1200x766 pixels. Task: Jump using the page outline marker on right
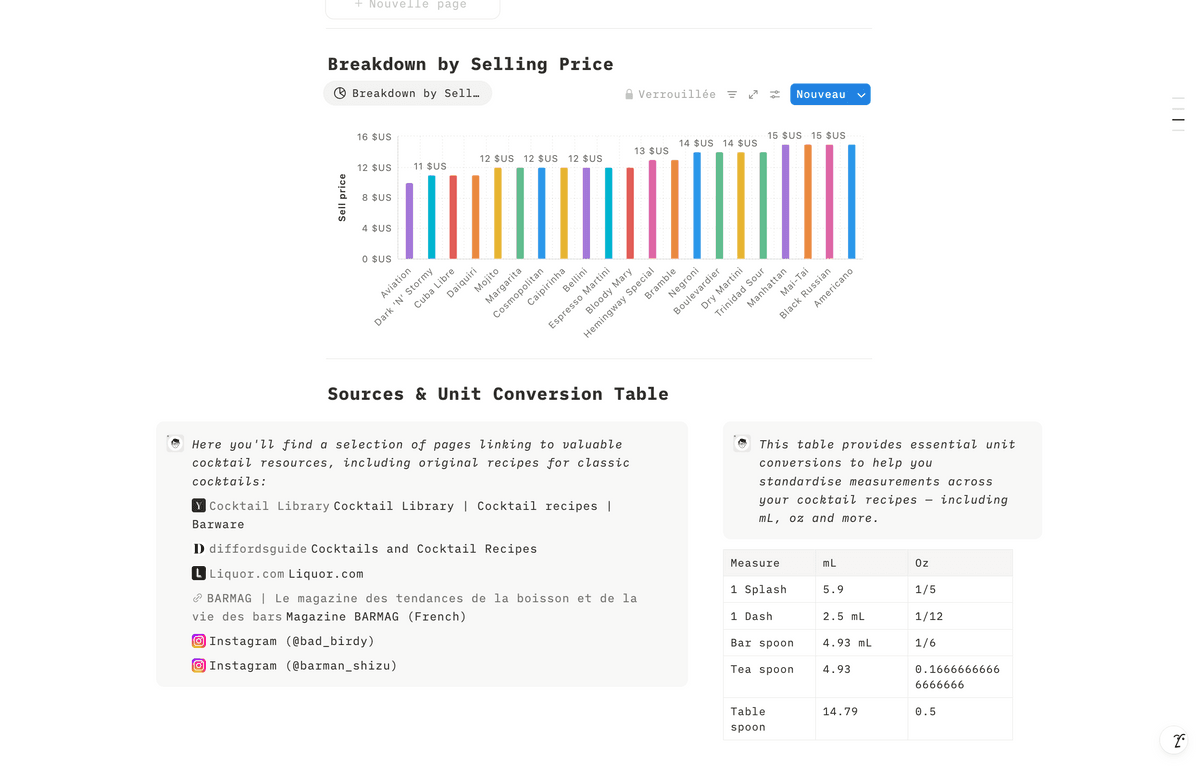tap(1178, 119)
